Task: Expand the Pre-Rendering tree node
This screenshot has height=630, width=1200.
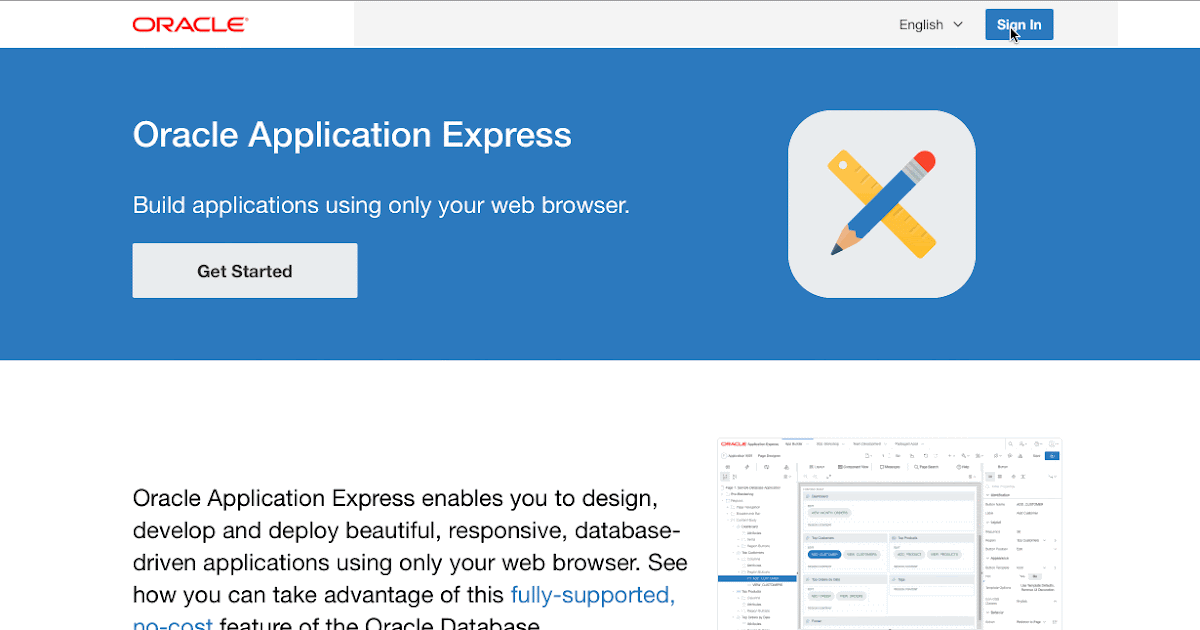Action: point(723,495)
